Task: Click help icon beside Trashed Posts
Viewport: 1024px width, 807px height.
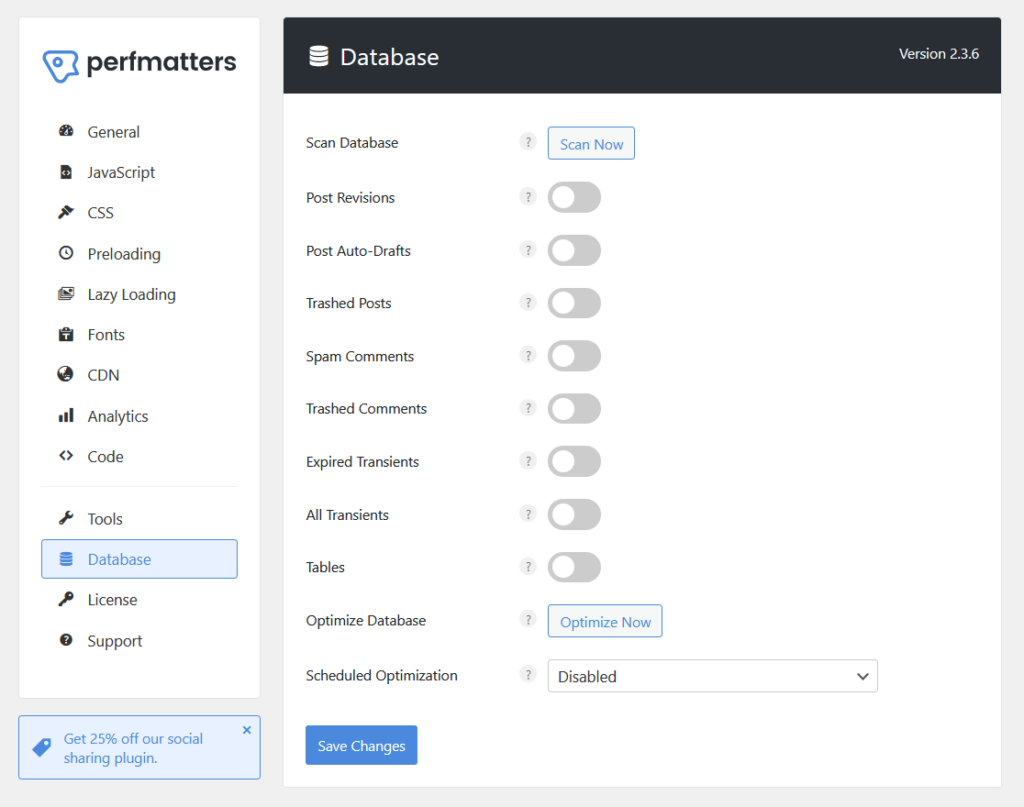Action: click(x=528, y=302)
